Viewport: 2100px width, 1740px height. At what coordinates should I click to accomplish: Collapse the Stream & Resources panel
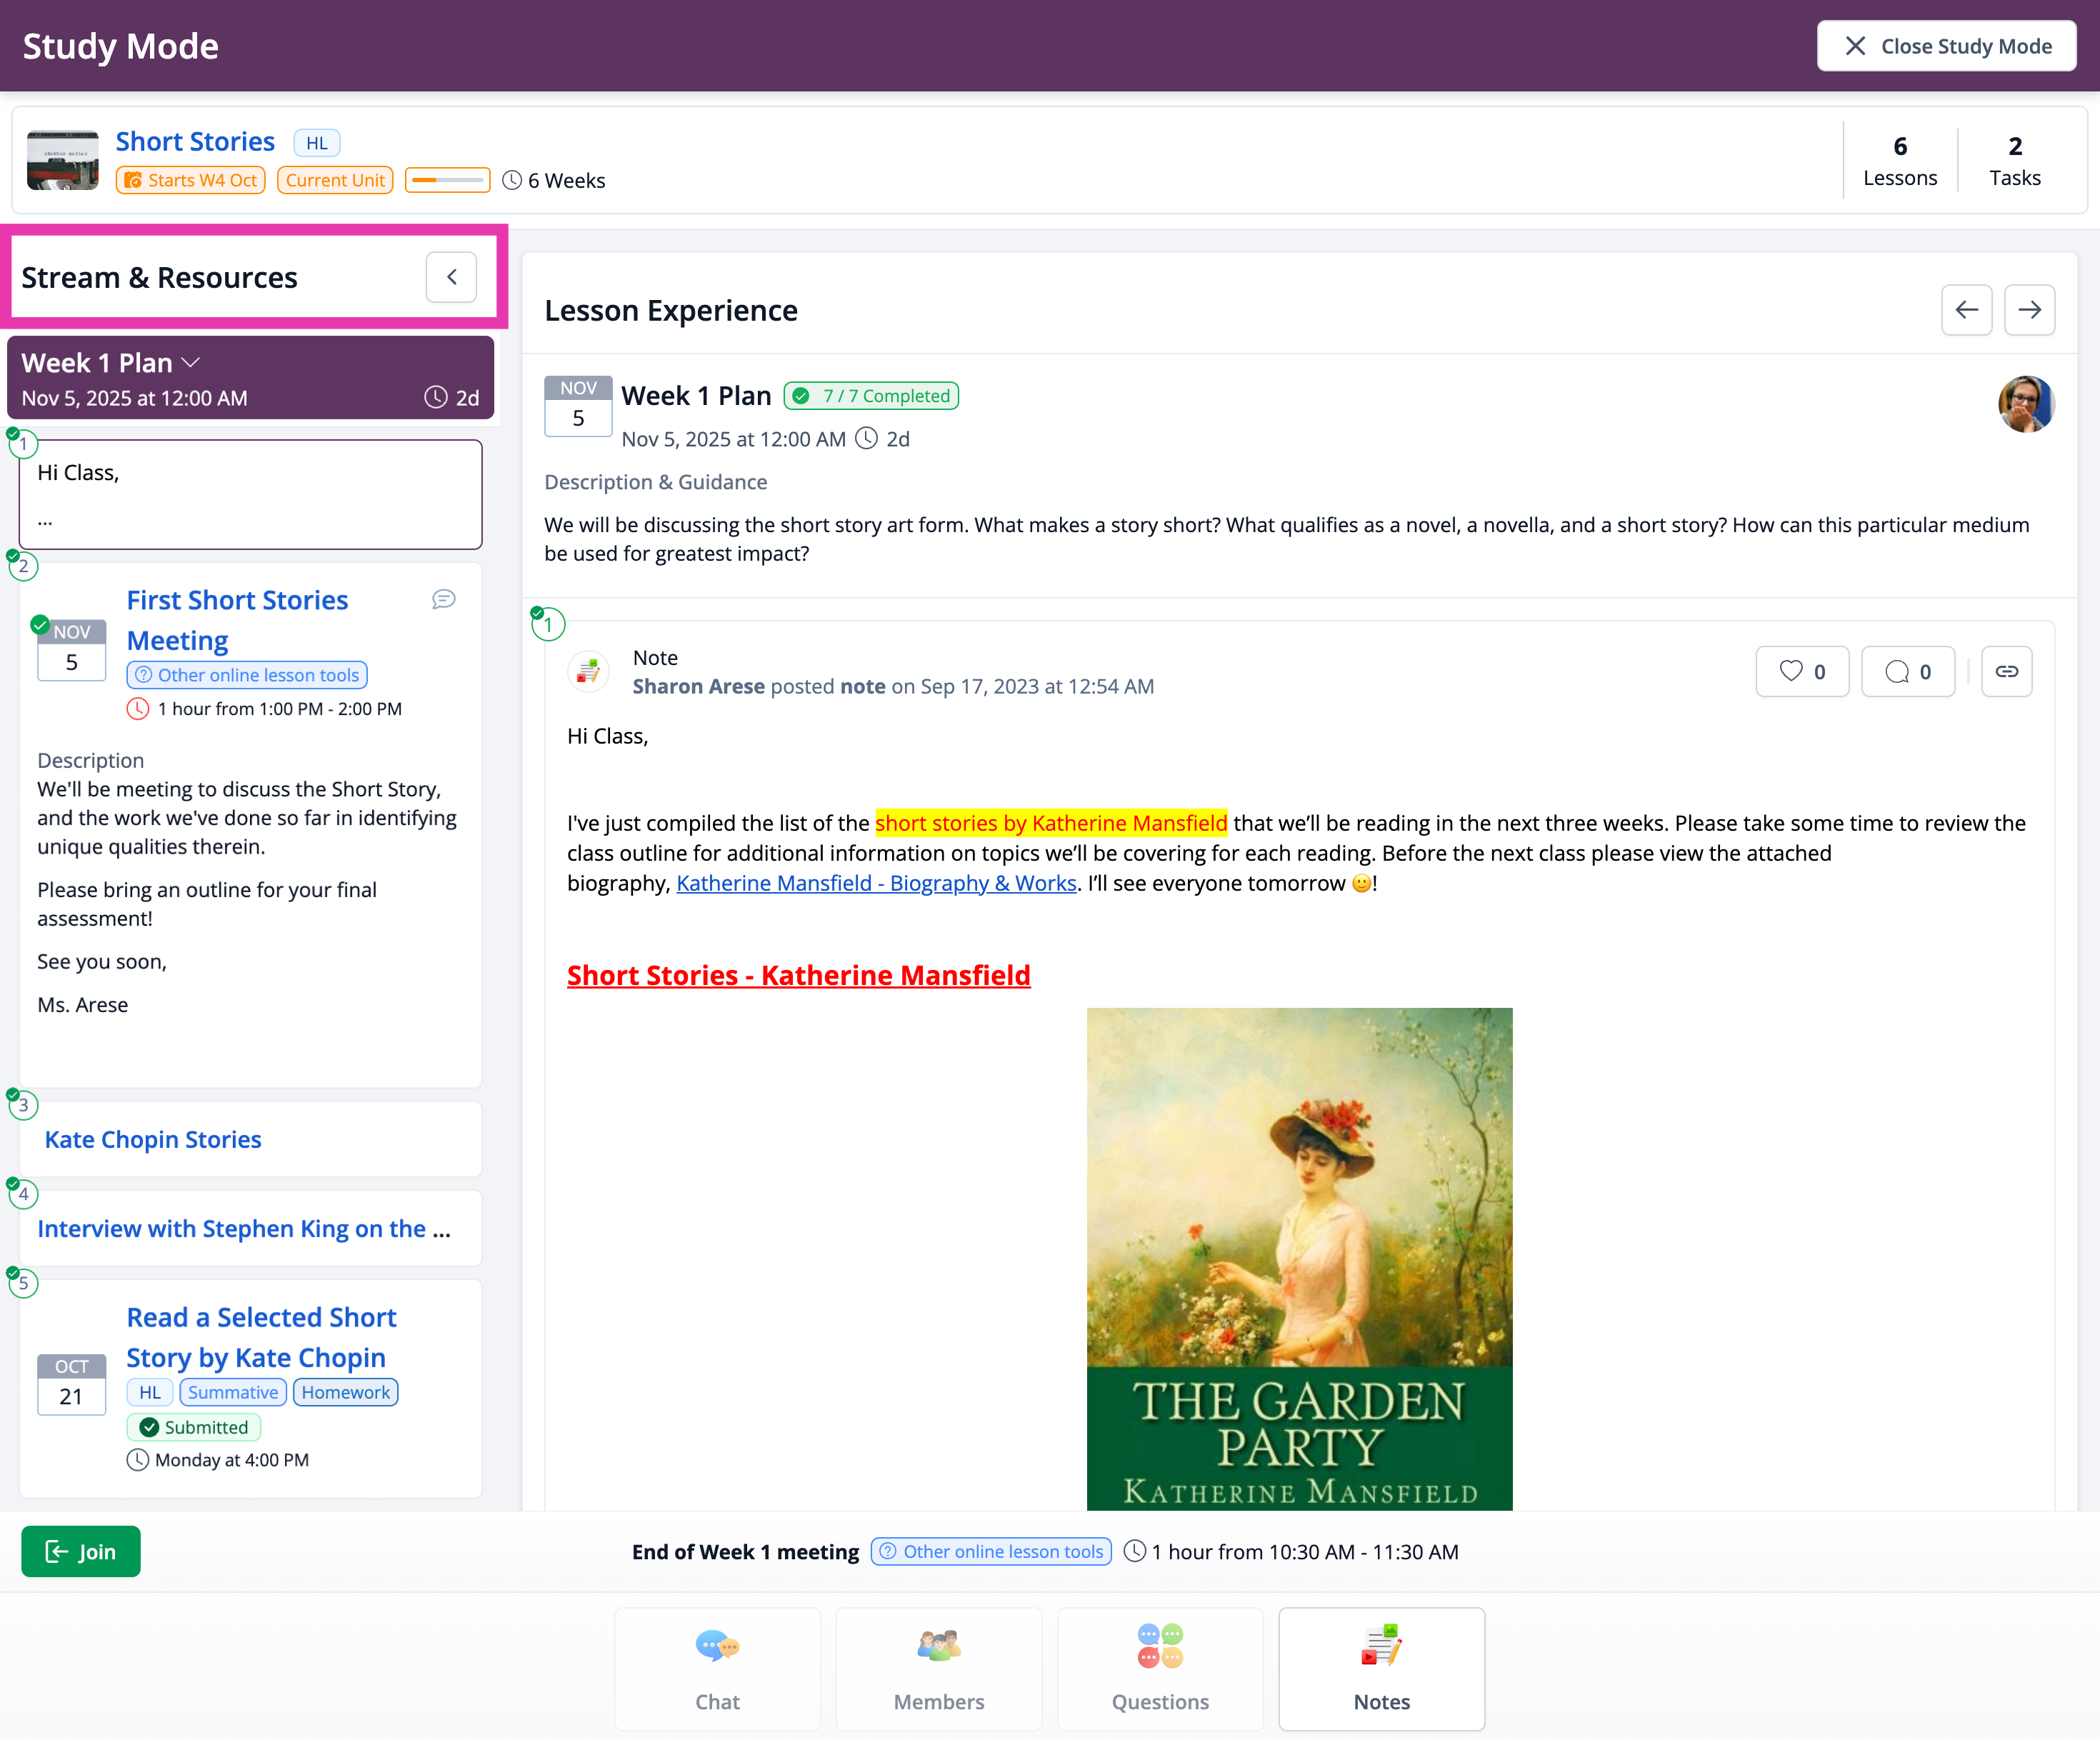pyautogui.click(x=451, y=277)
